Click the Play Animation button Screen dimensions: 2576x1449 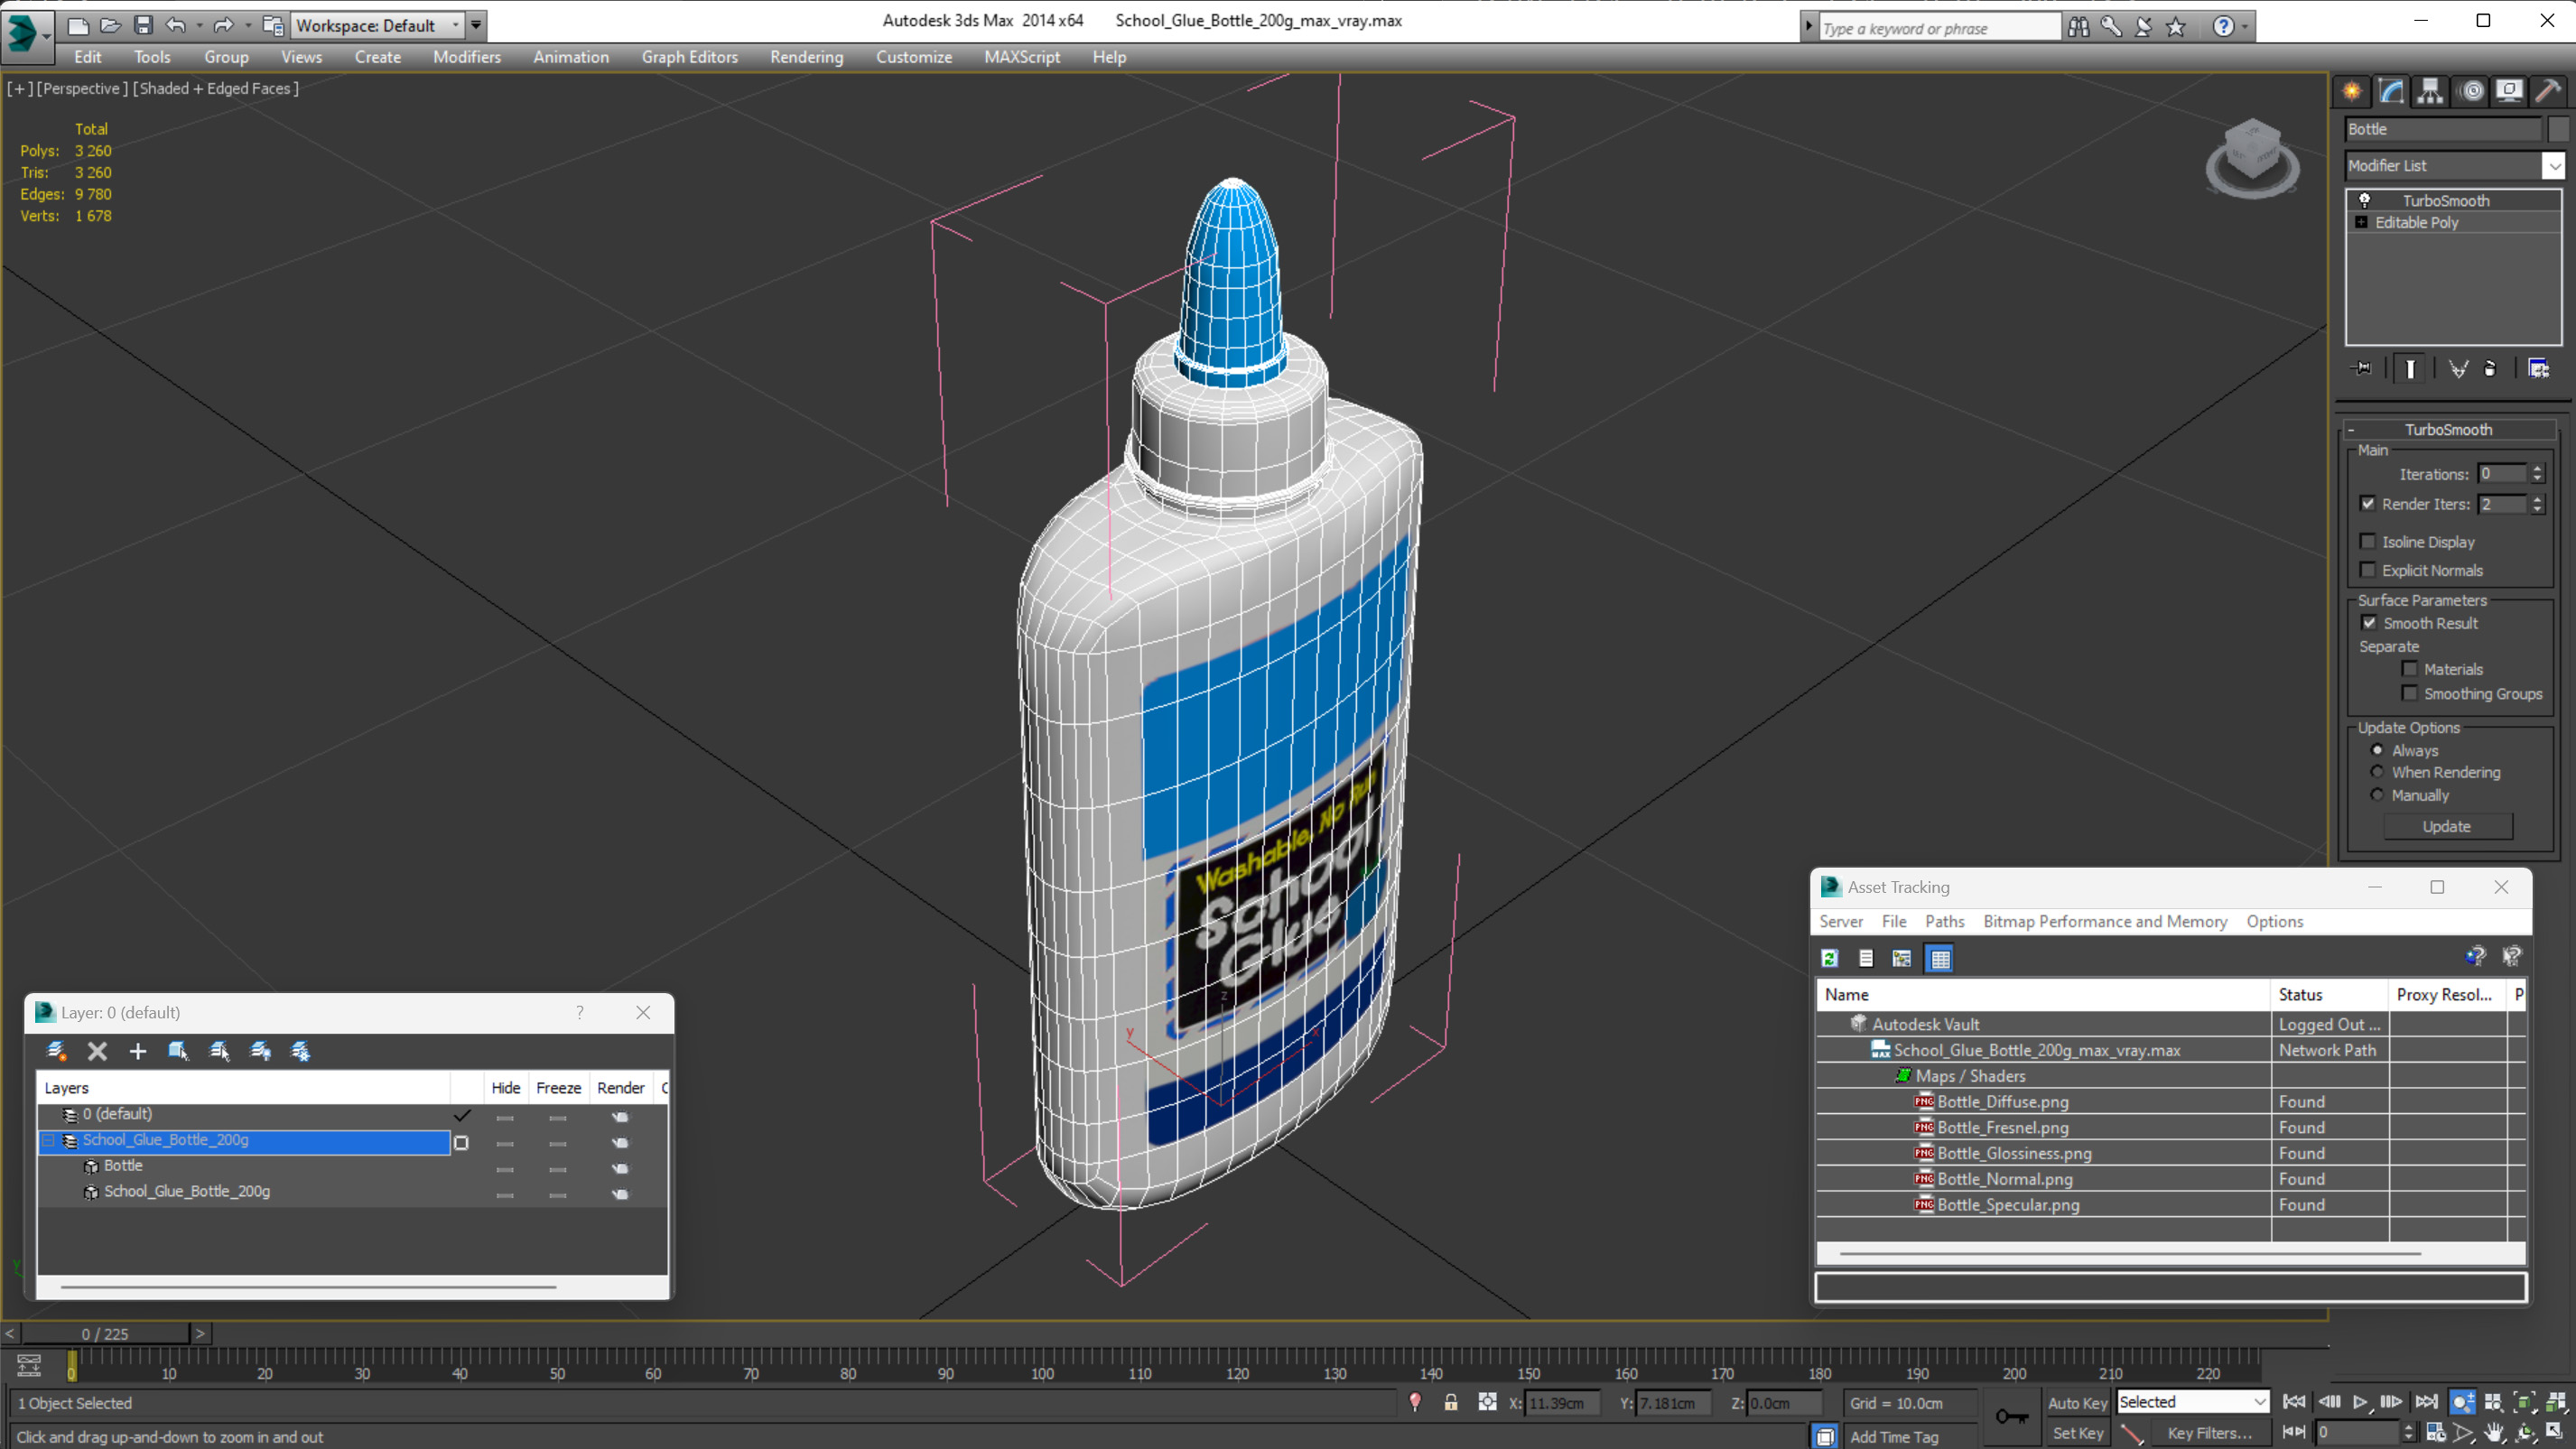tap(2360, 1402)
